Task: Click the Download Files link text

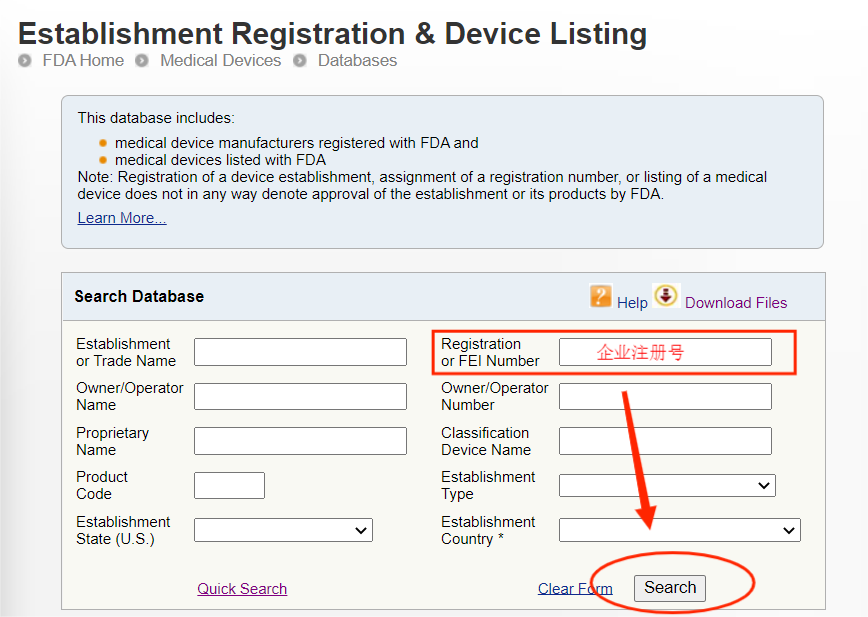Action: [736, 302]
